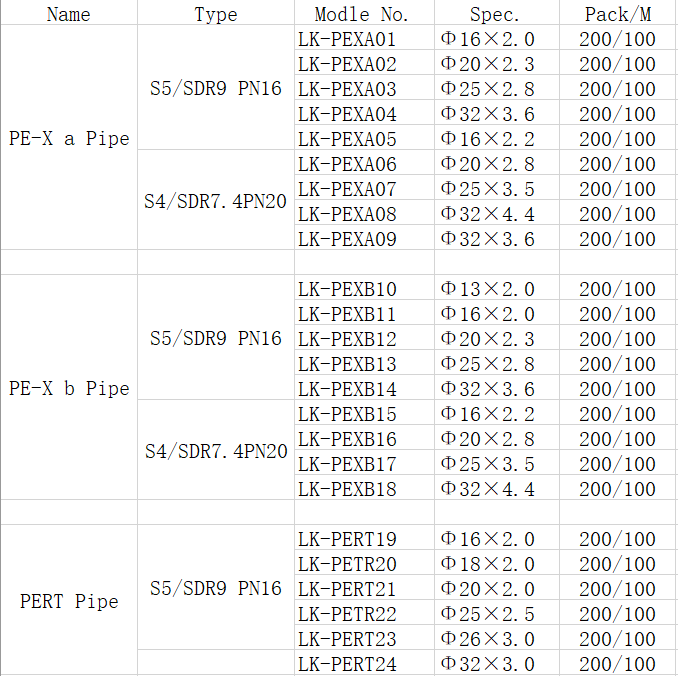Select the Φ18×2.0 spec cell
Image resolution: width=678 pixels, height=676 pixels.
496,562
